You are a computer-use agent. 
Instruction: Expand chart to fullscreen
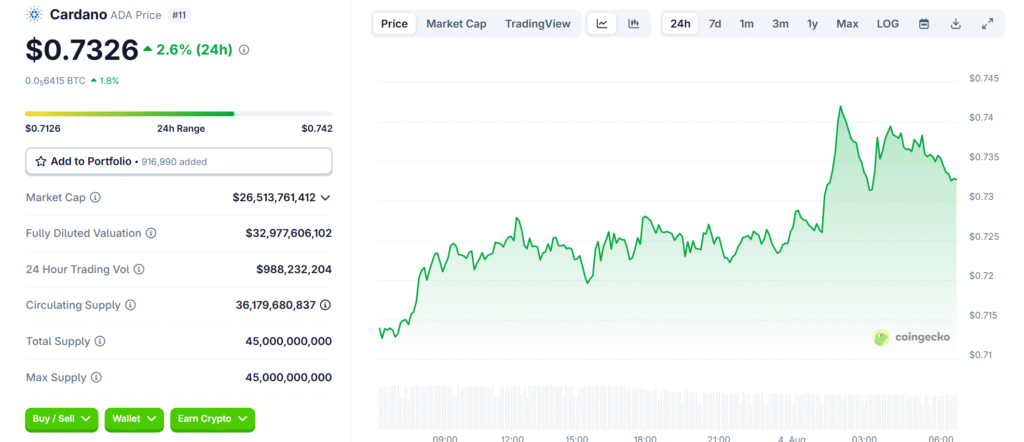pos(987,24)
